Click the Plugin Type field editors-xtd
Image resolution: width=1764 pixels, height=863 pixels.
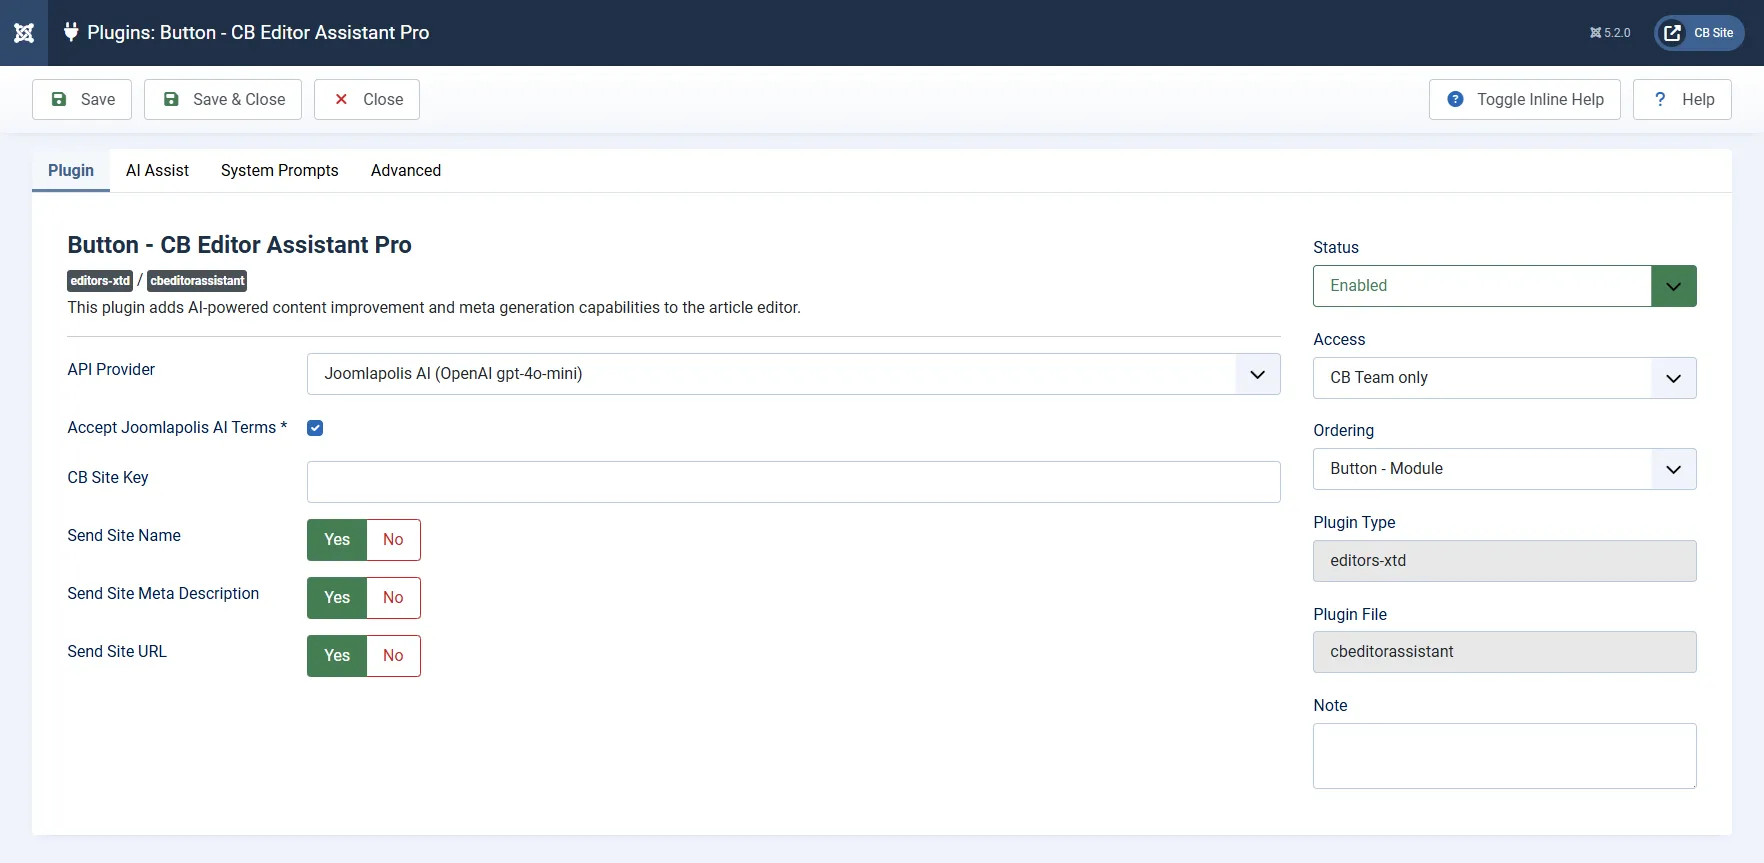pyautogui.click(x=1505, y=561)
